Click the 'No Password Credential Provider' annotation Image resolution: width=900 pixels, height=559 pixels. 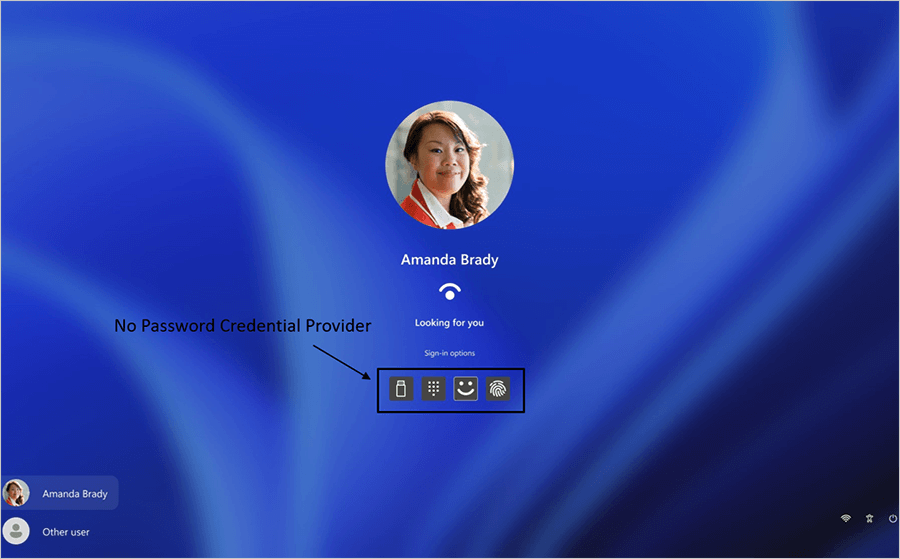point(243,325)
